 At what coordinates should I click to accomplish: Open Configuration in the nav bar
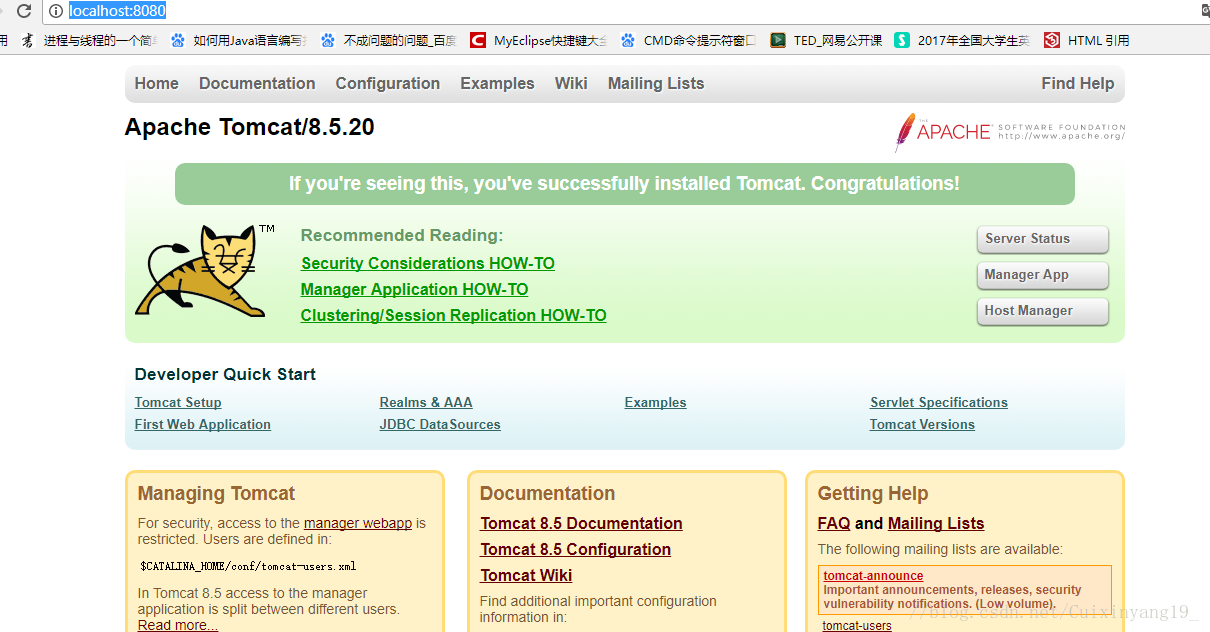388,84
